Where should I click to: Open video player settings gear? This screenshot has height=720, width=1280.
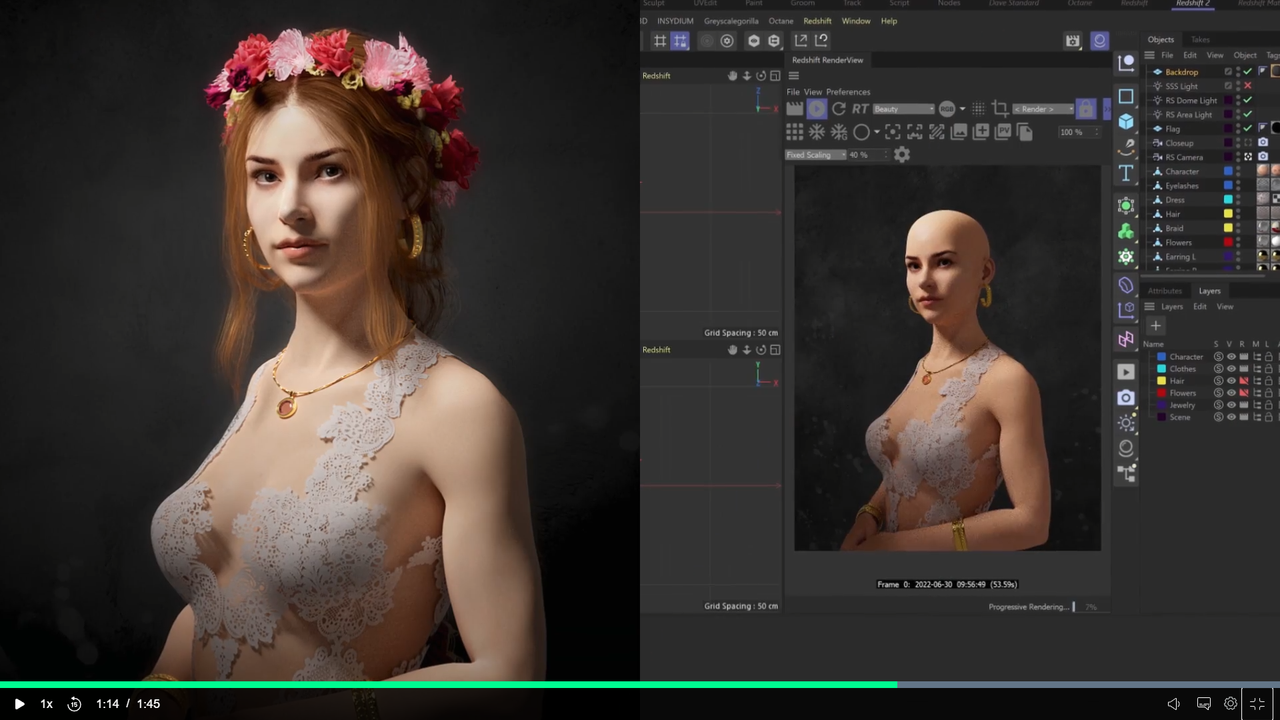1231,704
